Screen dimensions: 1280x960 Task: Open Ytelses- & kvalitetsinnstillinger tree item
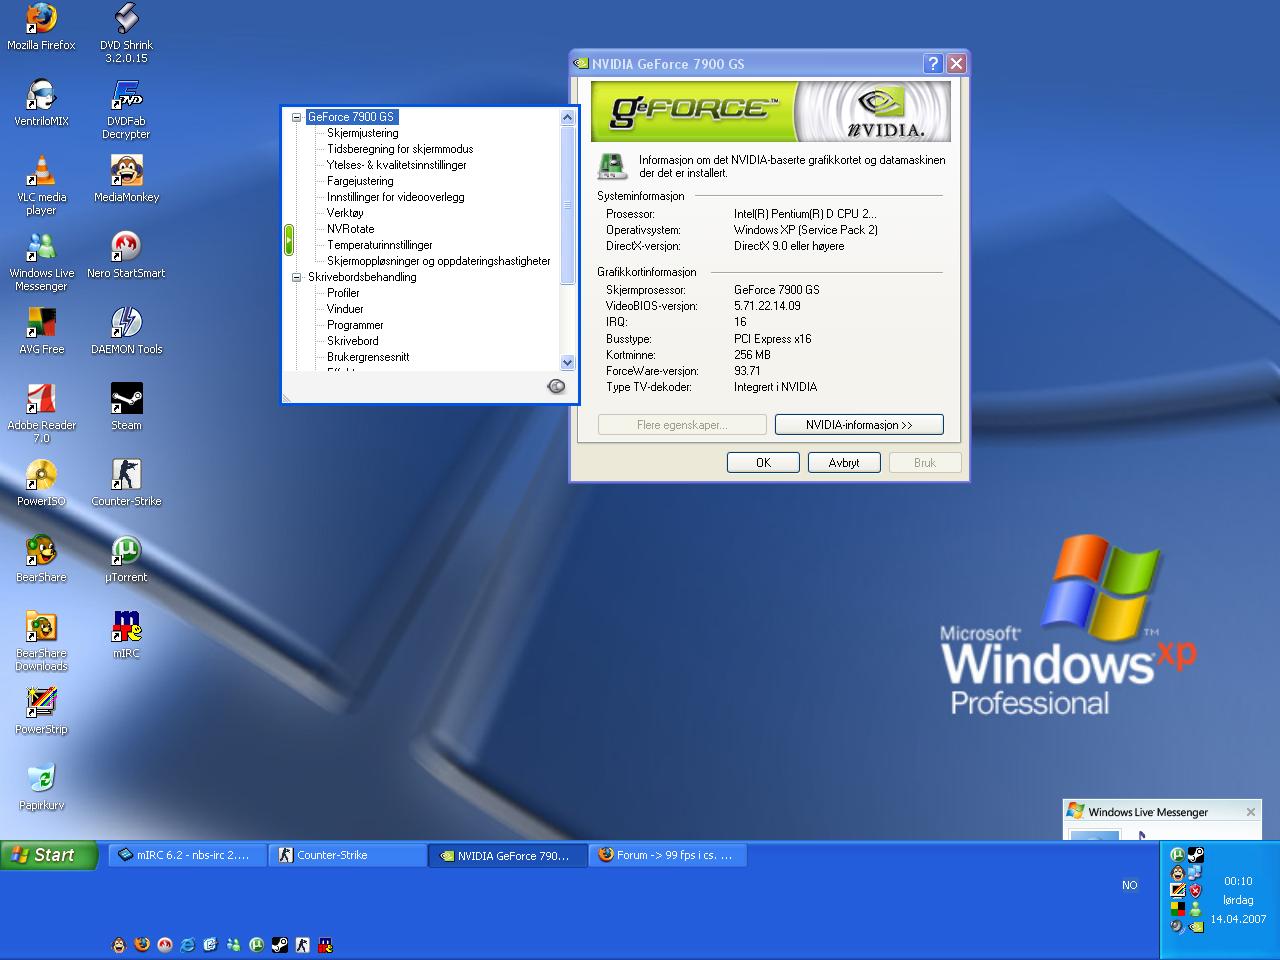tap(396, 165)
